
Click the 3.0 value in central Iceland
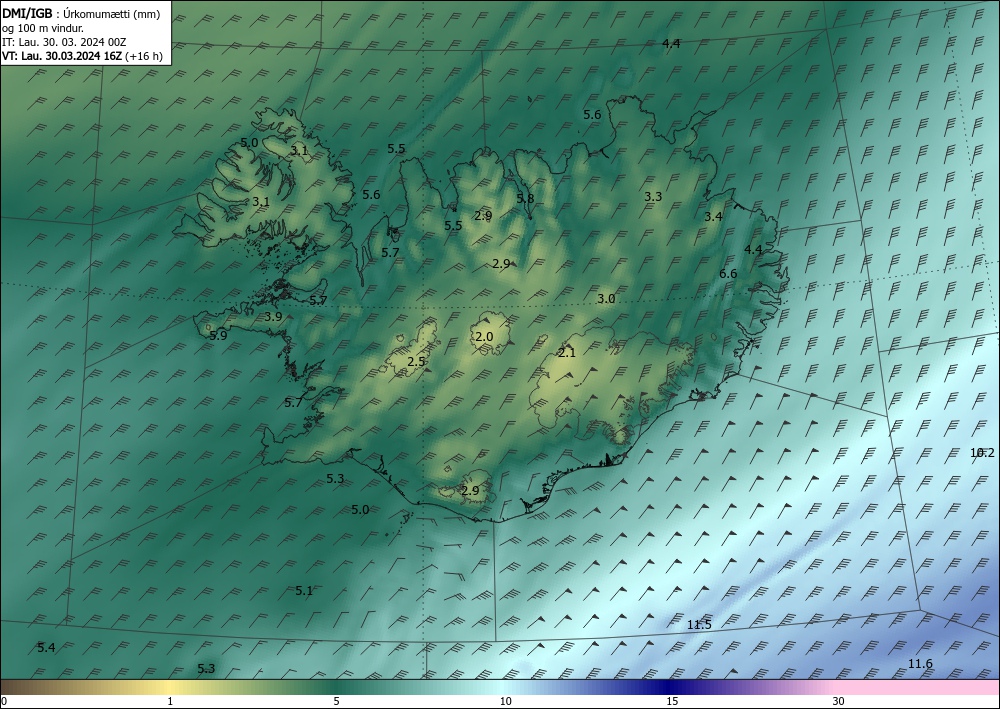coord(606,298)
